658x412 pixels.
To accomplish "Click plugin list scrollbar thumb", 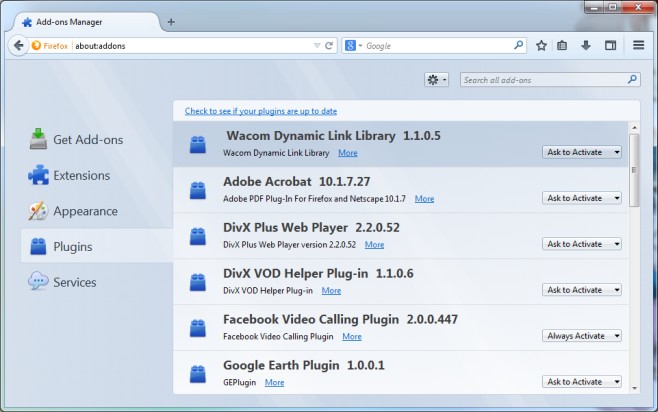I will point(634,170).
